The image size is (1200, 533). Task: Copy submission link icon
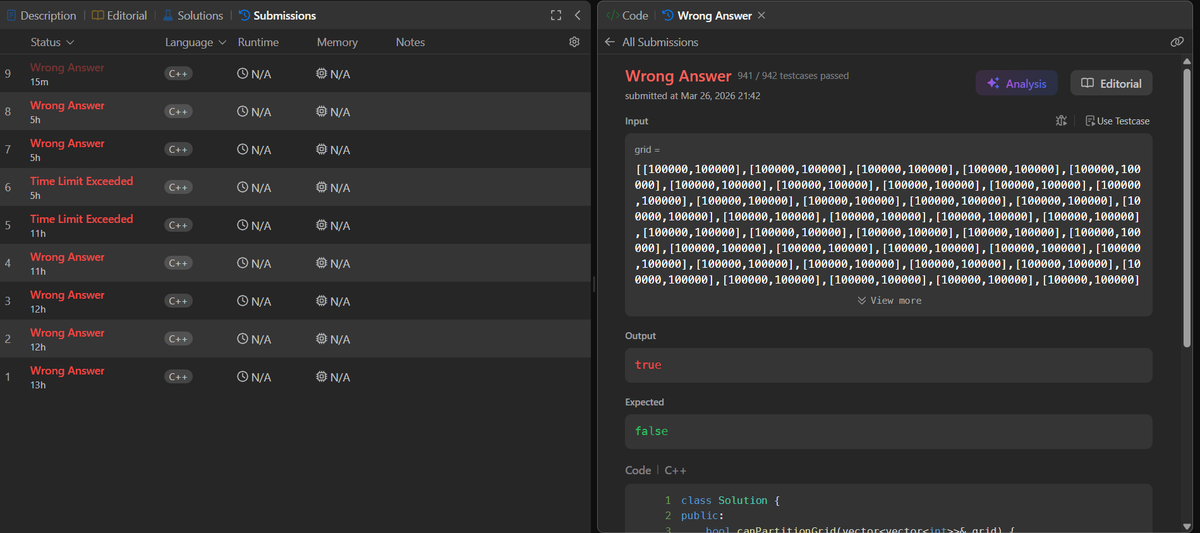coord(1177,42)
